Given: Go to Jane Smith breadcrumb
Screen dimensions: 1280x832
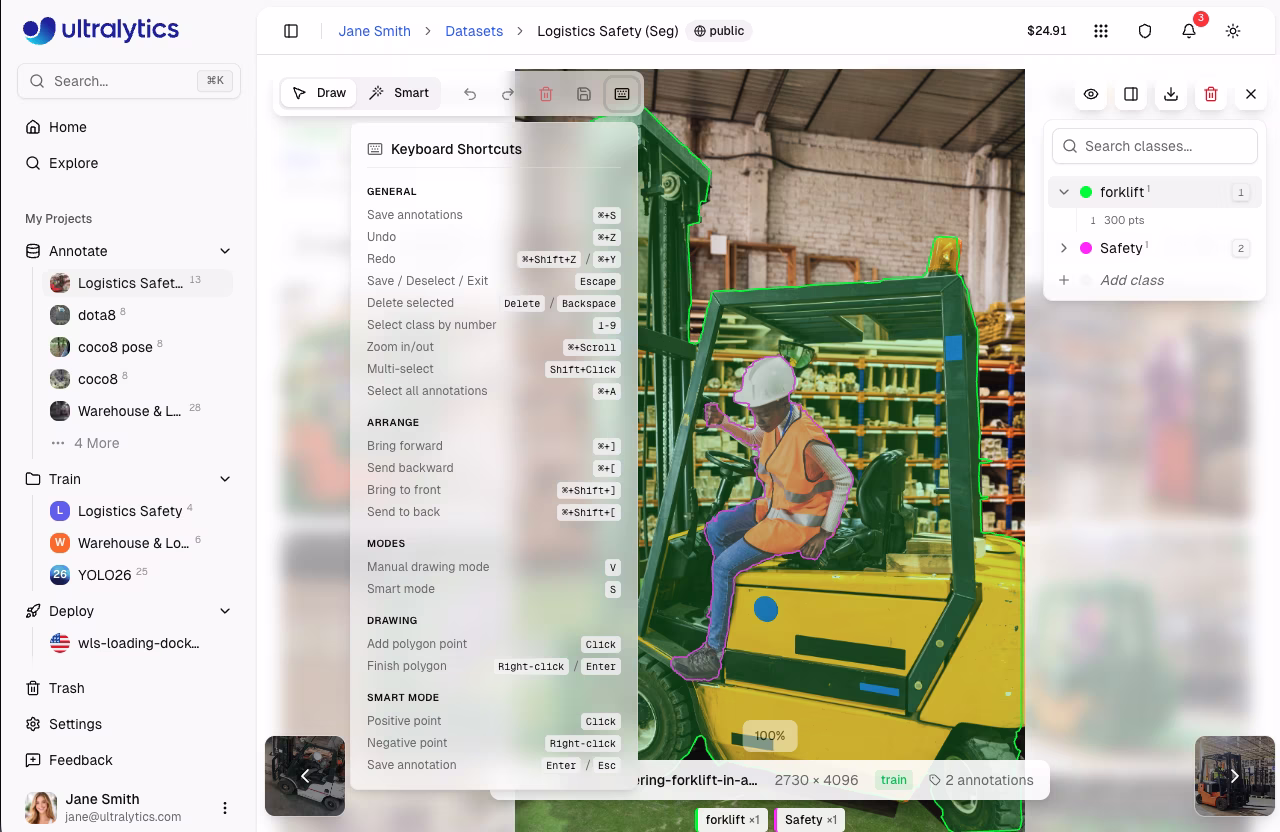Looking at the screenshot, I should click(x=375, y=31).
